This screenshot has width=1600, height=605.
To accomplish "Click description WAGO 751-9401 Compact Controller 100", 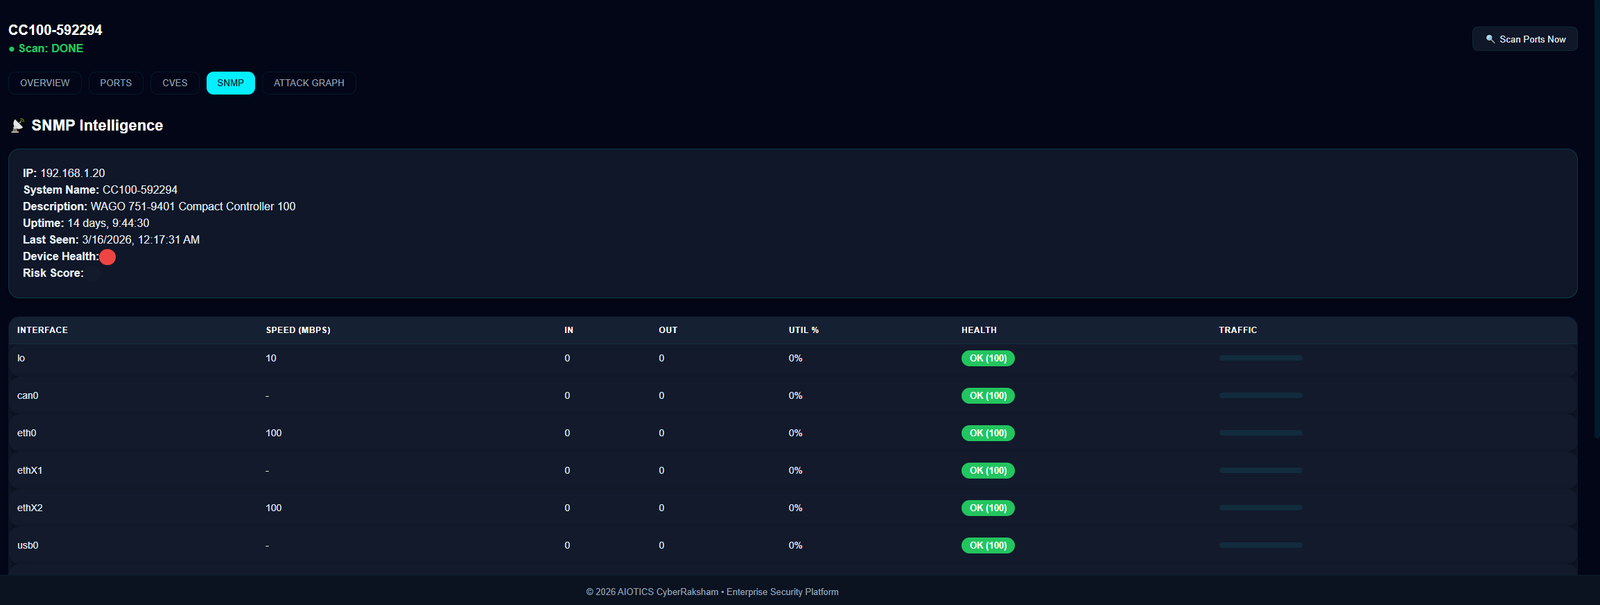I will [x=193, y=206].
